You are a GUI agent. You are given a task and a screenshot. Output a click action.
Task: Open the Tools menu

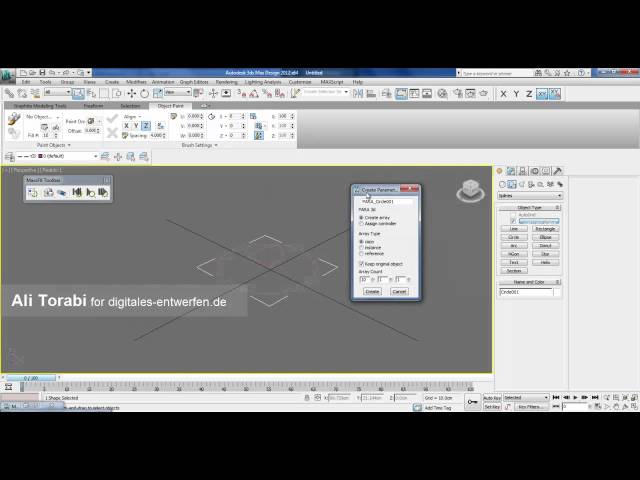pos(45,82)
